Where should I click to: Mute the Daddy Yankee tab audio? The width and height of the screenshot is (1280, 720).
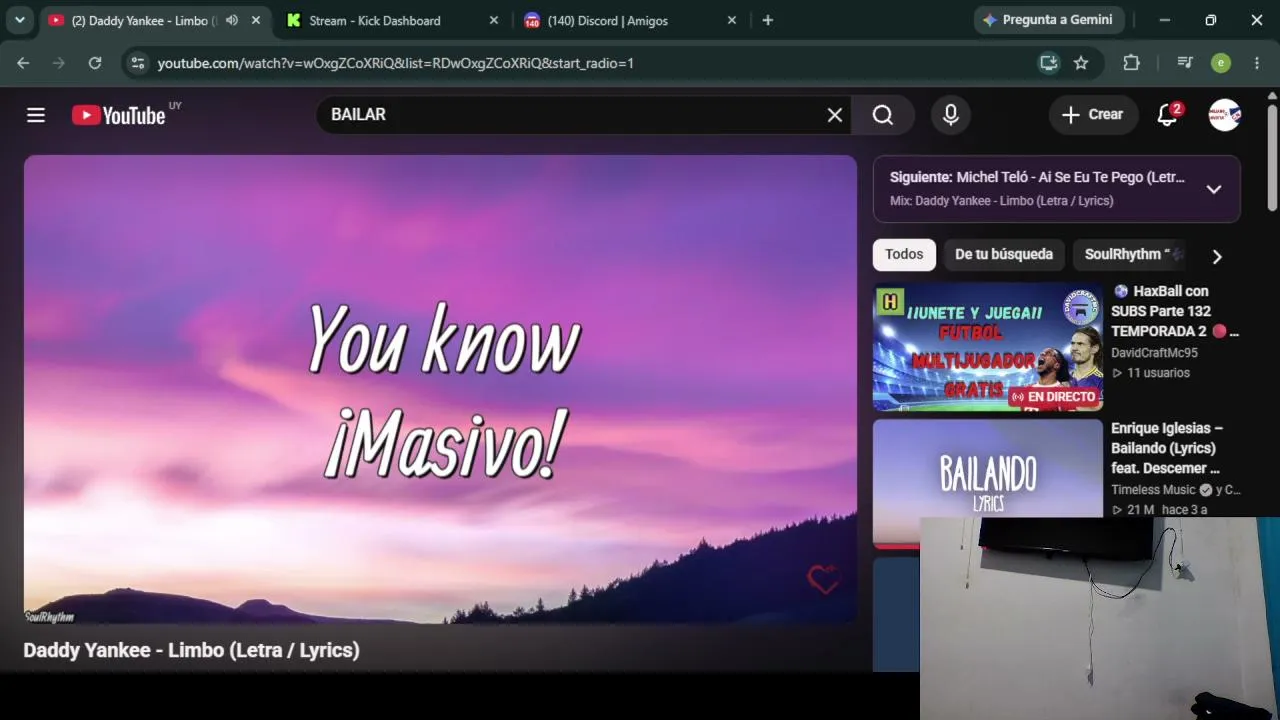click(x=232, y=20)
